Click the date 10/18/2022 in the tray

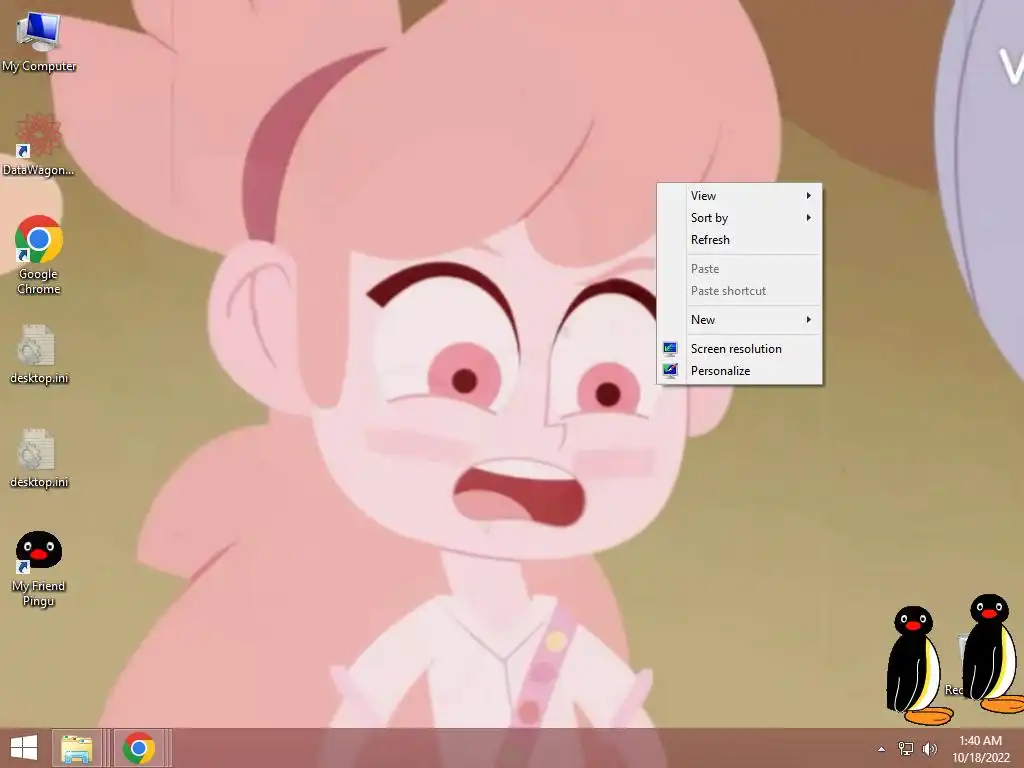[980, 758]
